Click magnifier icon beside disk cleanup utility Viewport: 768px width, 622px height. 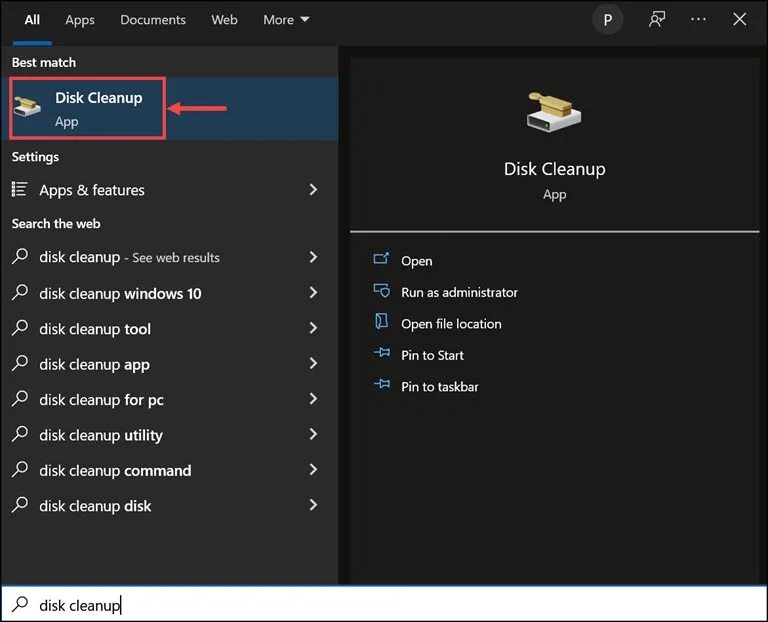[20, 433]
